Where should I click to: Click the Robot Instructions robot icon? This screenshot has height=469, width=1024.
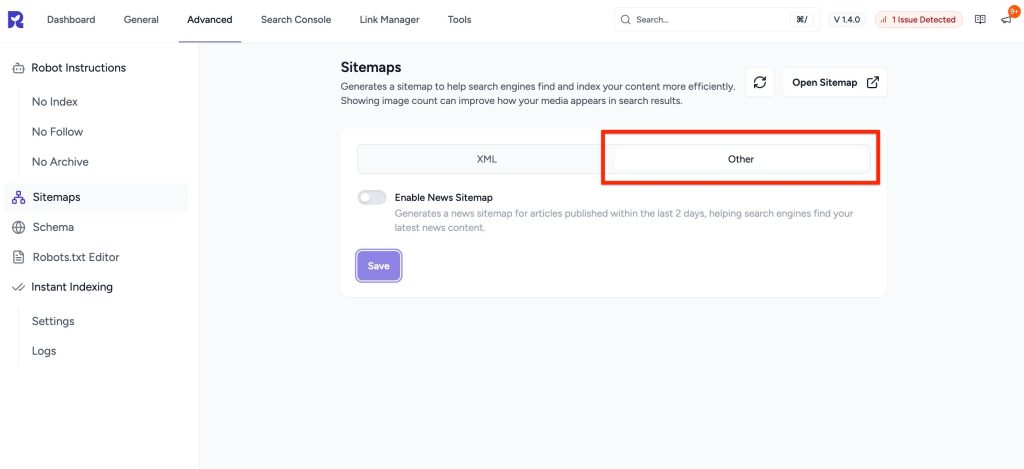(18, 68)
